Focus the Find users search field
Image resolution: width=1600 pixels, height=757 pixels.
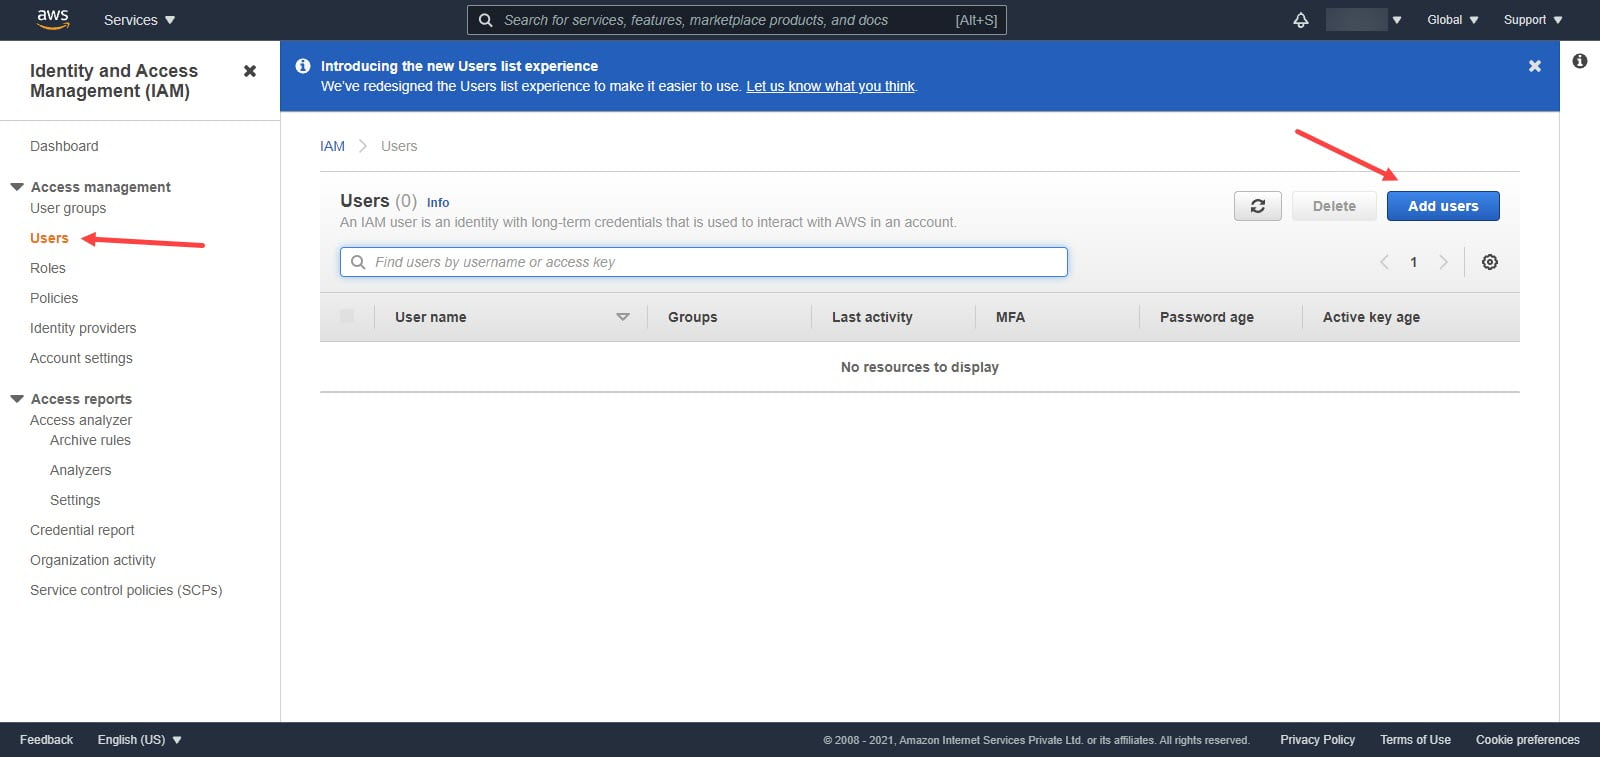[704, 262]
